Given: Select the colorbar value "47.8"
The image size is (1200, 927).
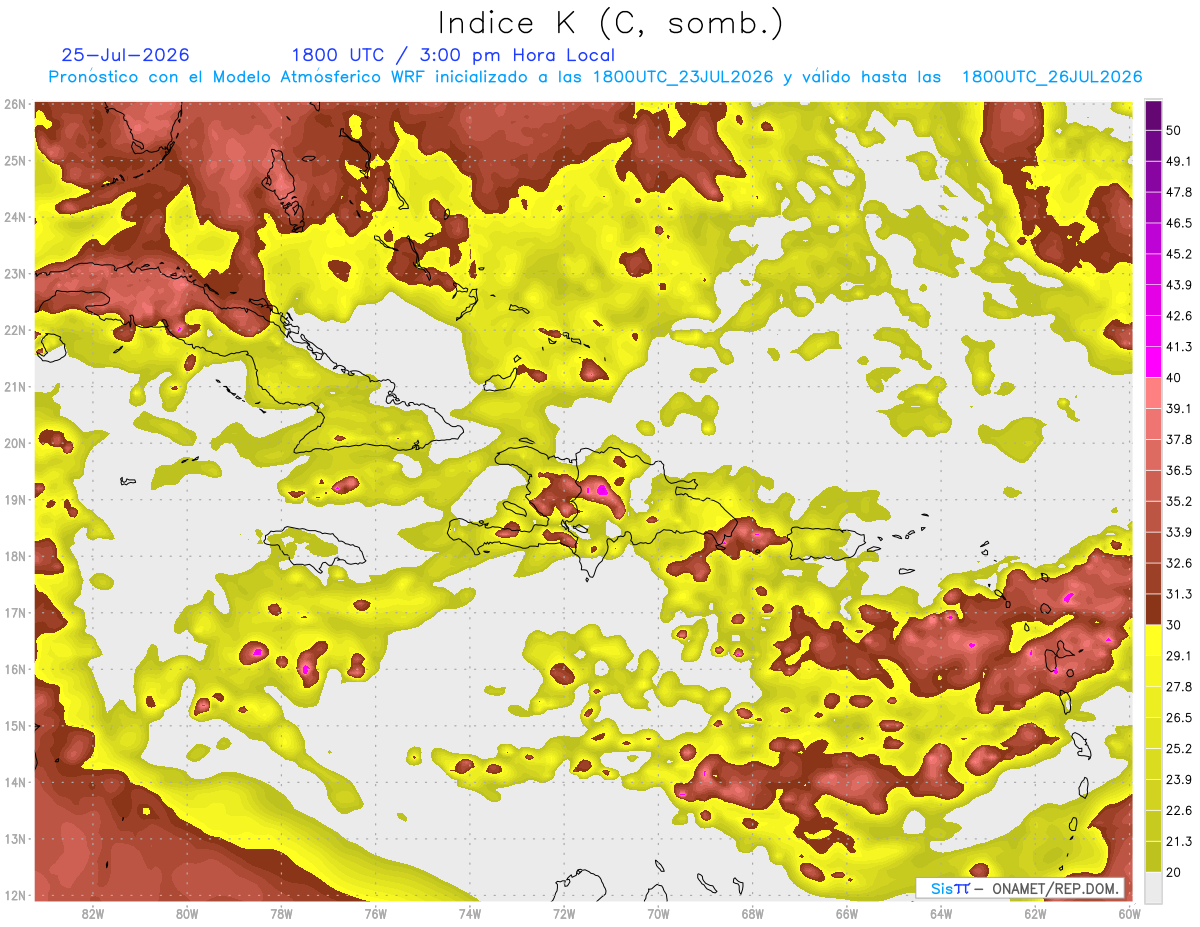Looking at the screenshot, I should point(1179,192).
